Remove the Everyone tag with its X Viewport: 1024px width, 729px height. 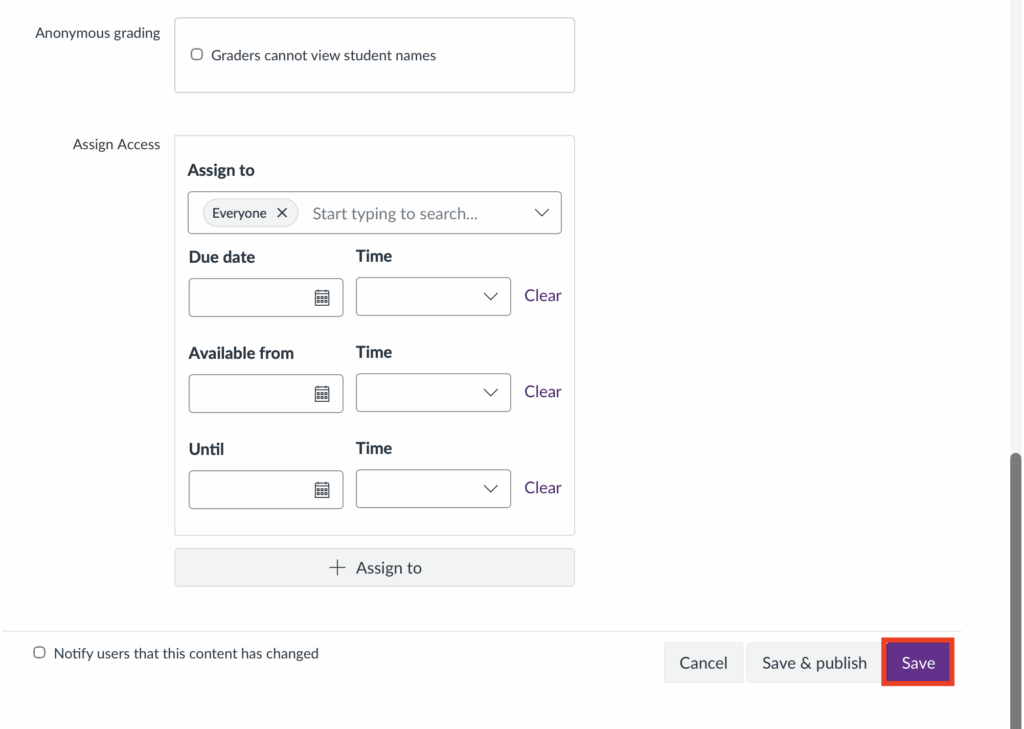pyautogui.click(x=282, y=213)
